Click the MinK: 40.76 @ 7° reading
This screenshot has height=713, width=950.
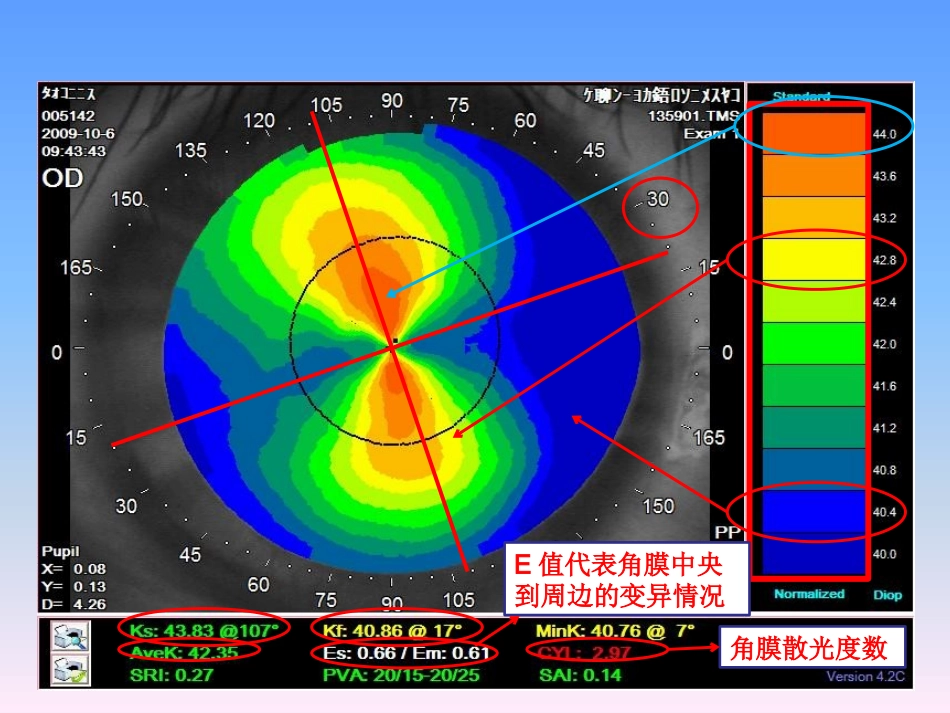point(614,630)
